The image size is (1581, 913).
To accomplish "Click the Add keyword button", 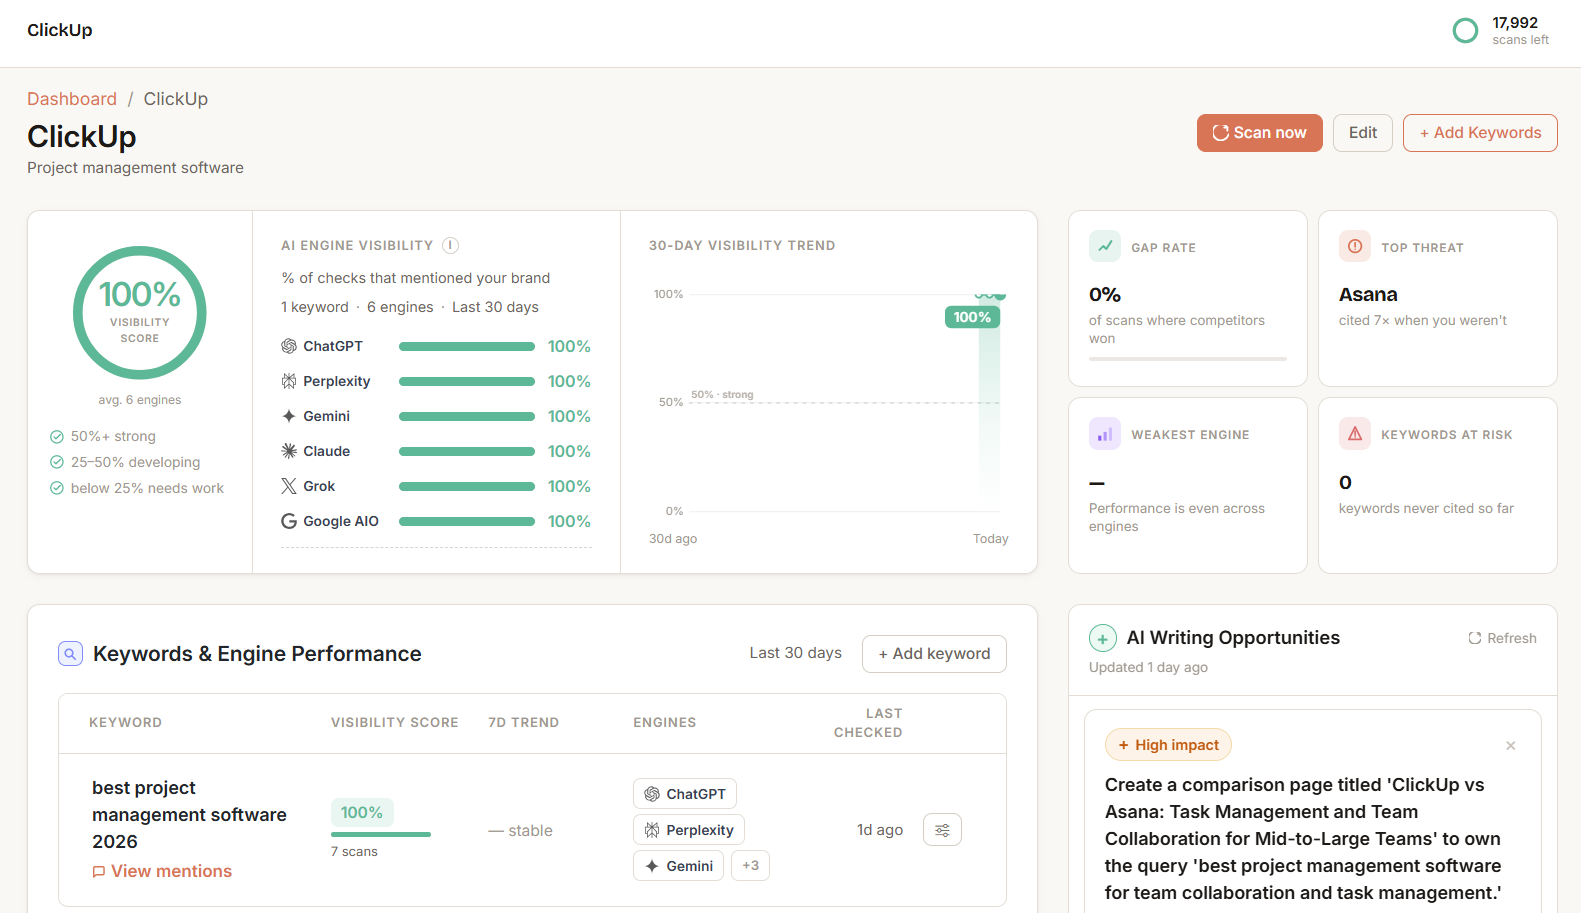I will coord(934,654).
